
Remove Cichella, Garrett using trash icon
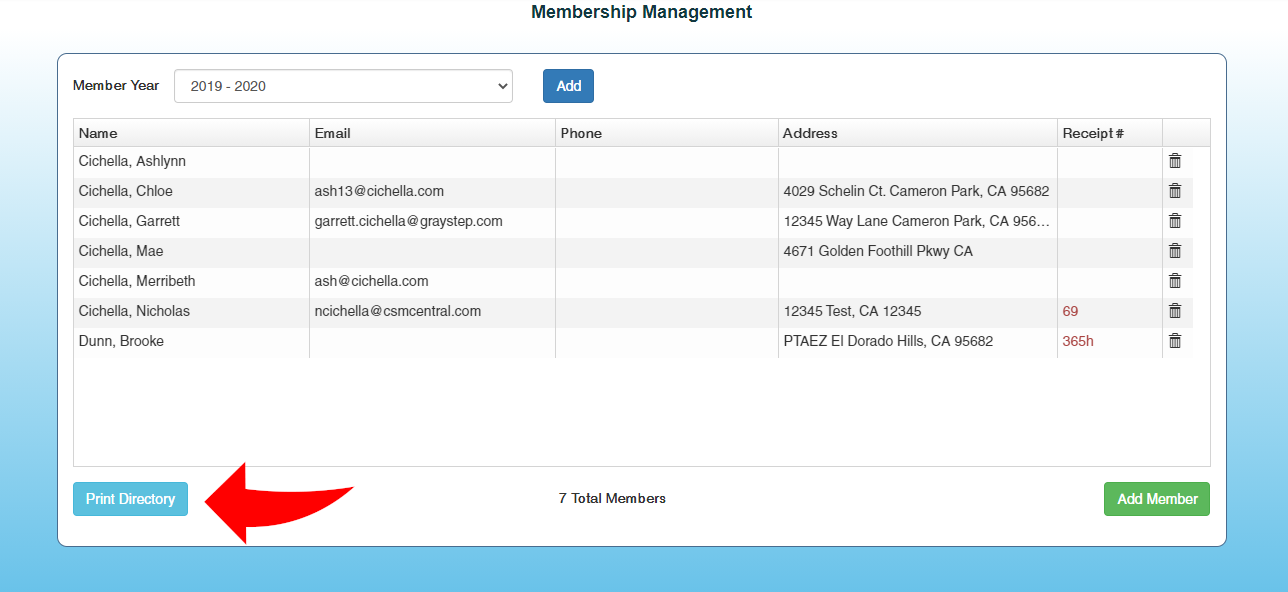coord(1175,221)
